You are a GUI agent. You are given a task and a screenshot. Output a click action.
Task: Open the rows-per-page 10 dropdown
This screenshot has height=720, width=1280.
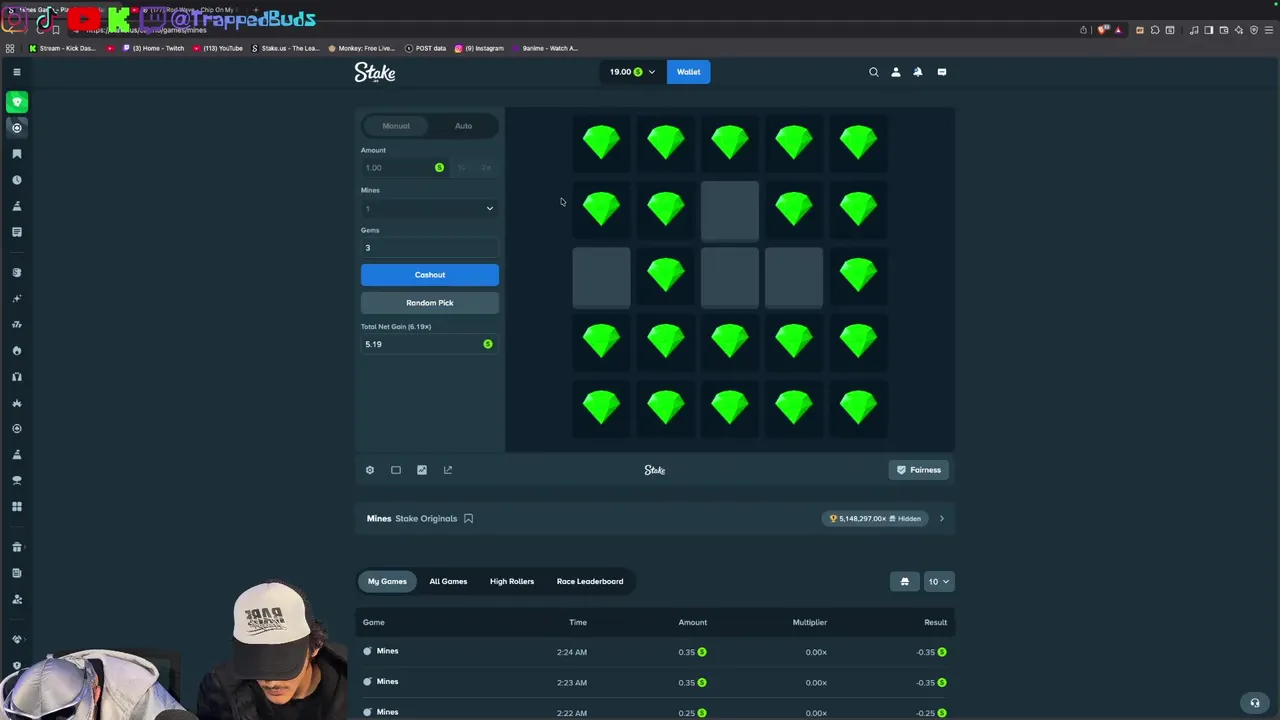(939, 582)
